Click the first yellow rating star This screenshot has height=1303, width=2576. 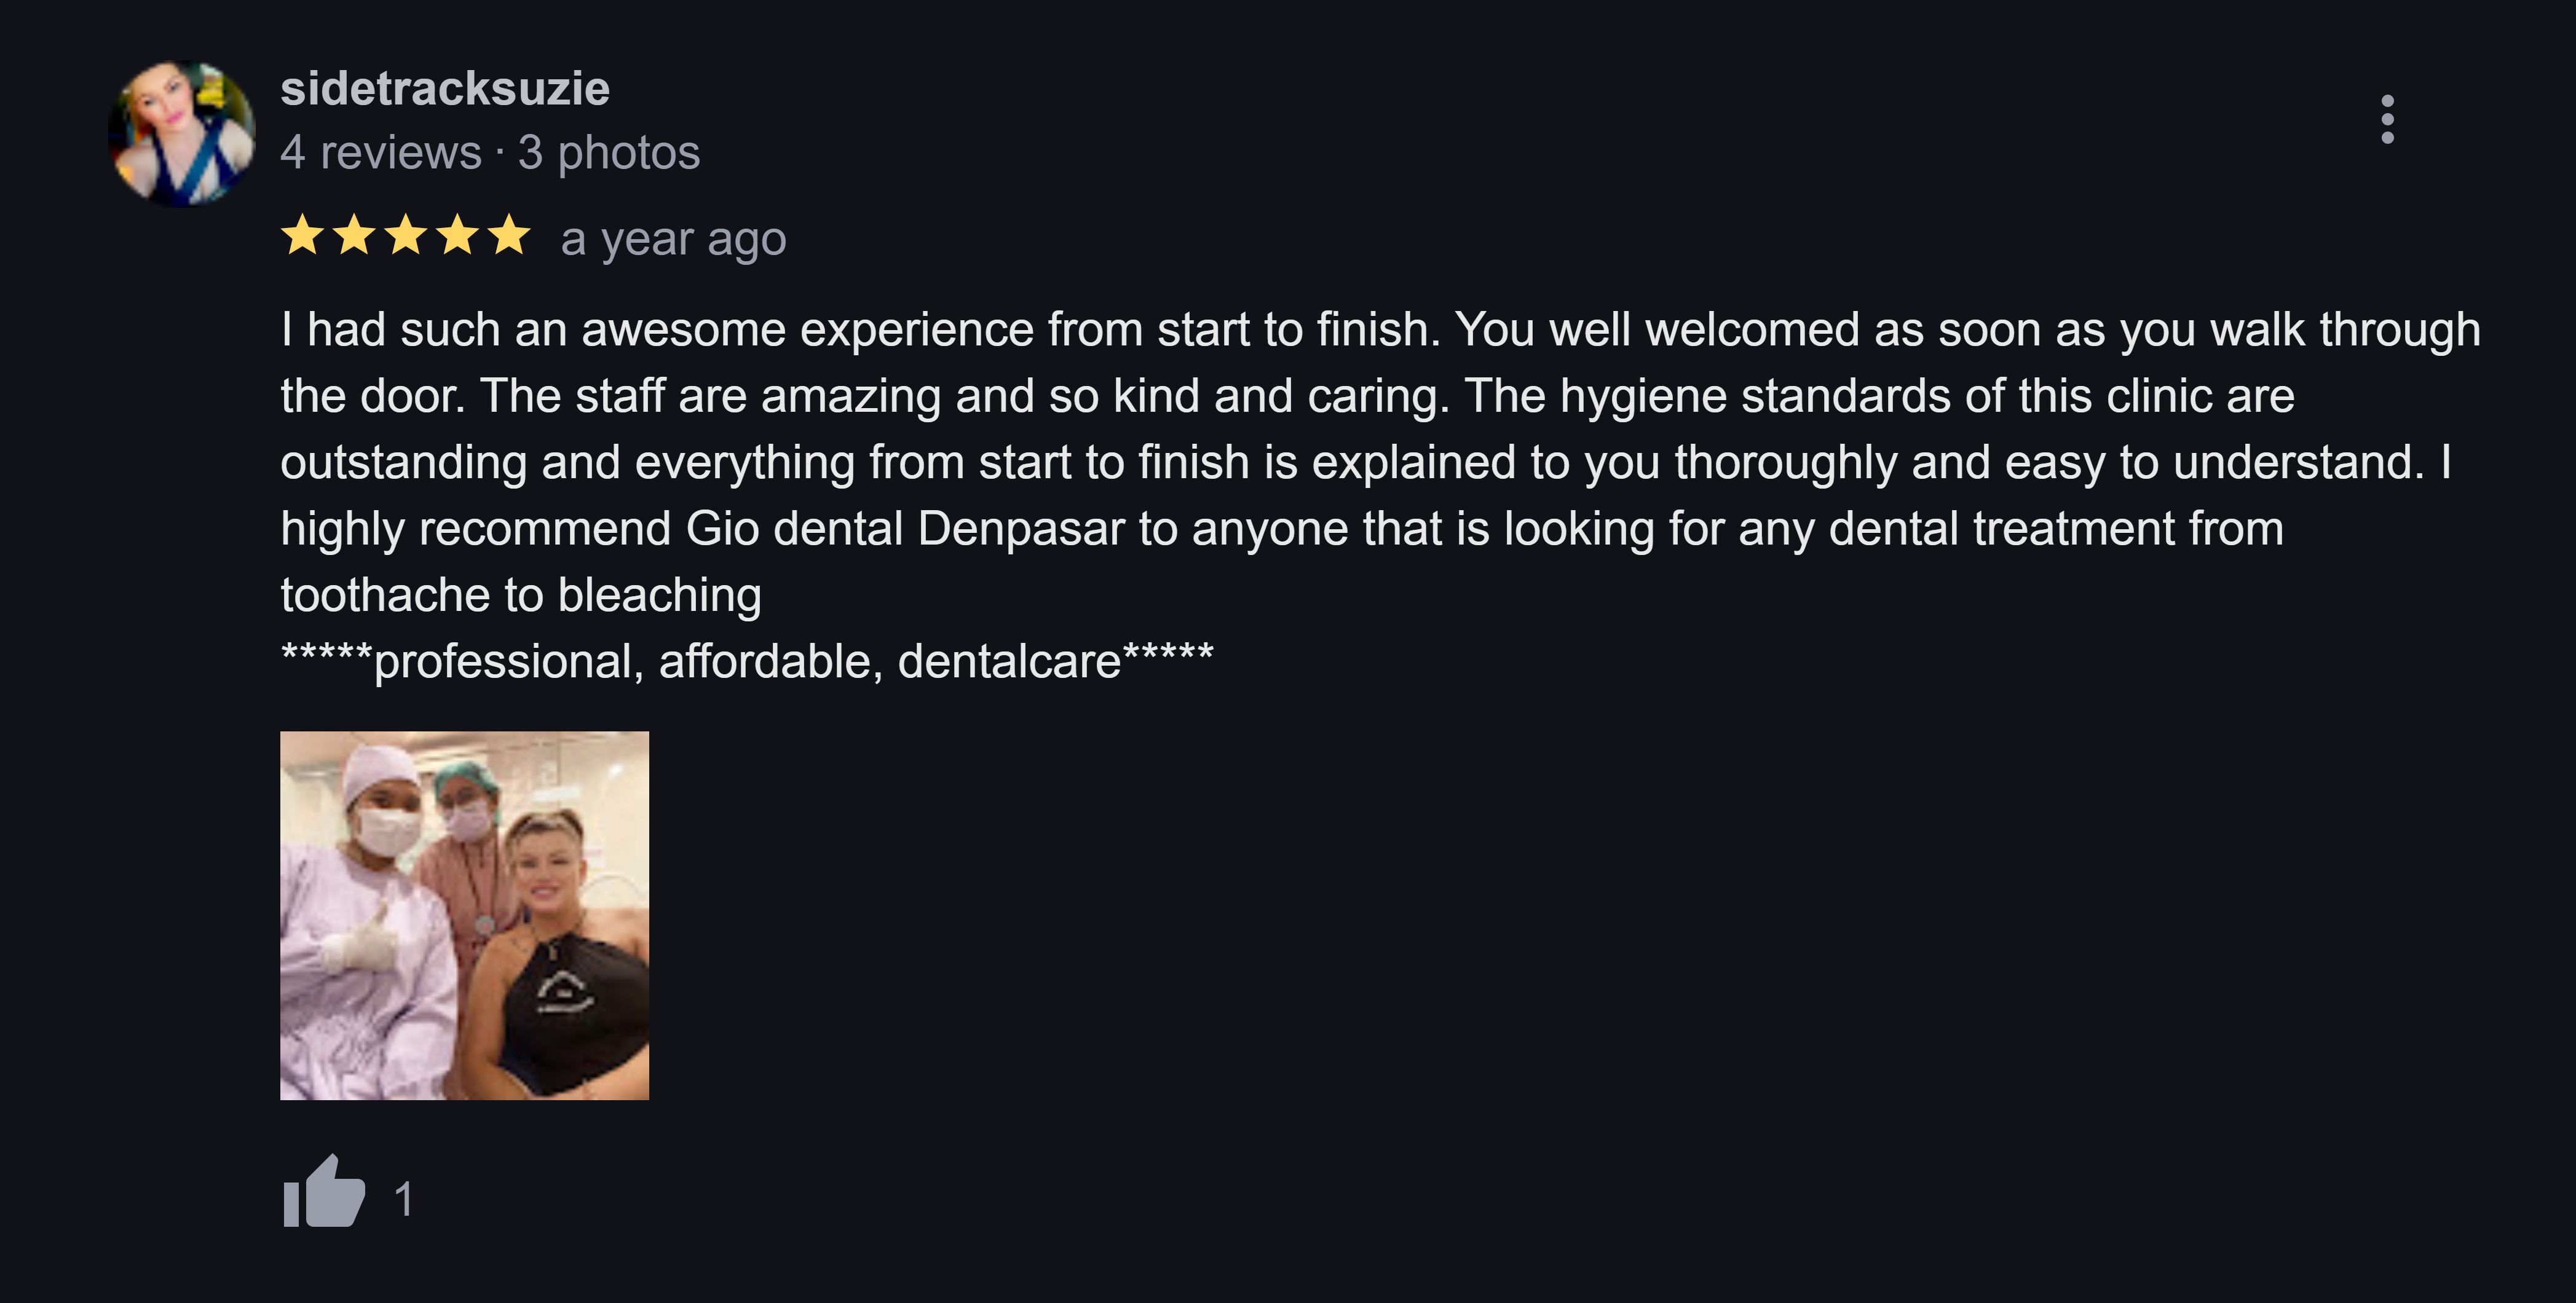(302, 236)
